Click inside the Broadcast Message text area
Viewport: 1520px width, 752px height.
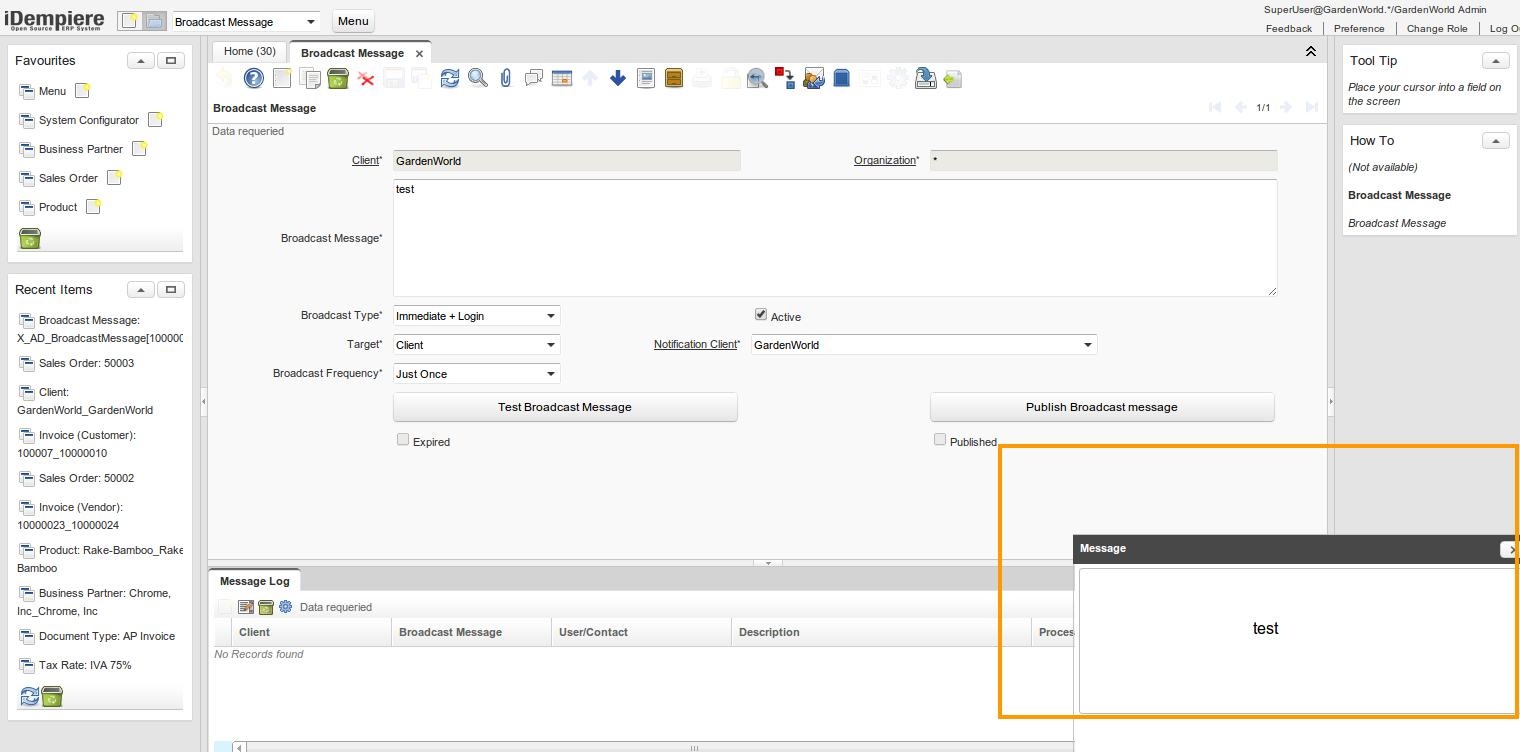[x=834, y=238]
